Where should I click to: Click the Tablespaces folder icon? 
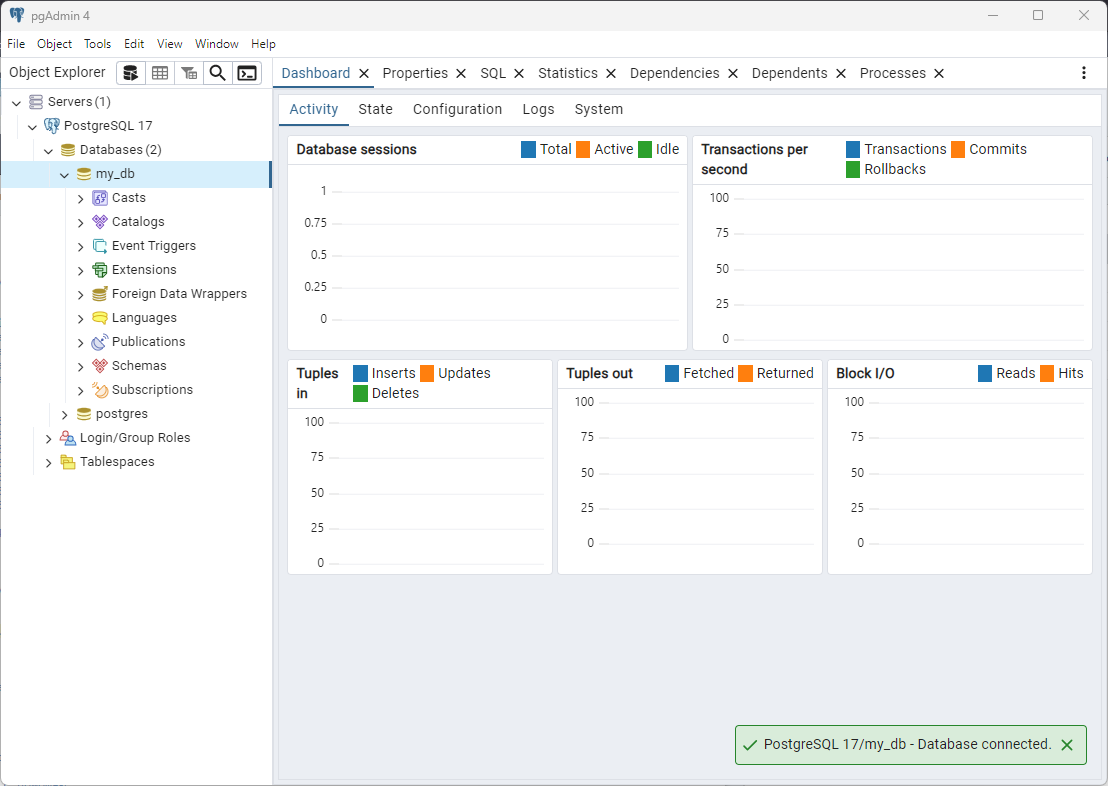(68, 462)
